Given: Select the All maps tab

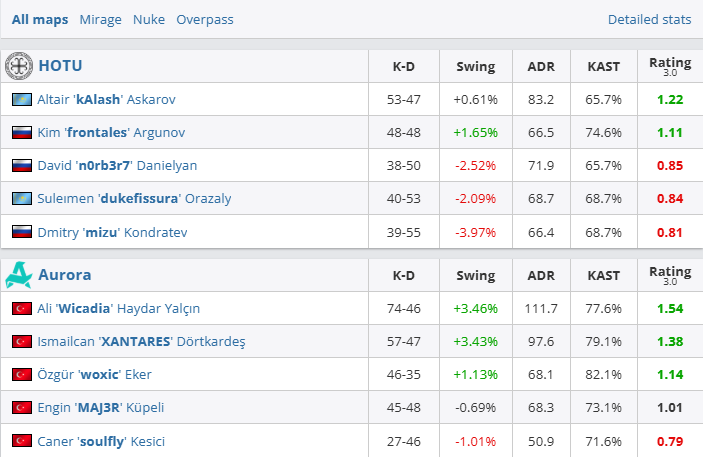Looking at the screenshot, I should coord(40,19).
